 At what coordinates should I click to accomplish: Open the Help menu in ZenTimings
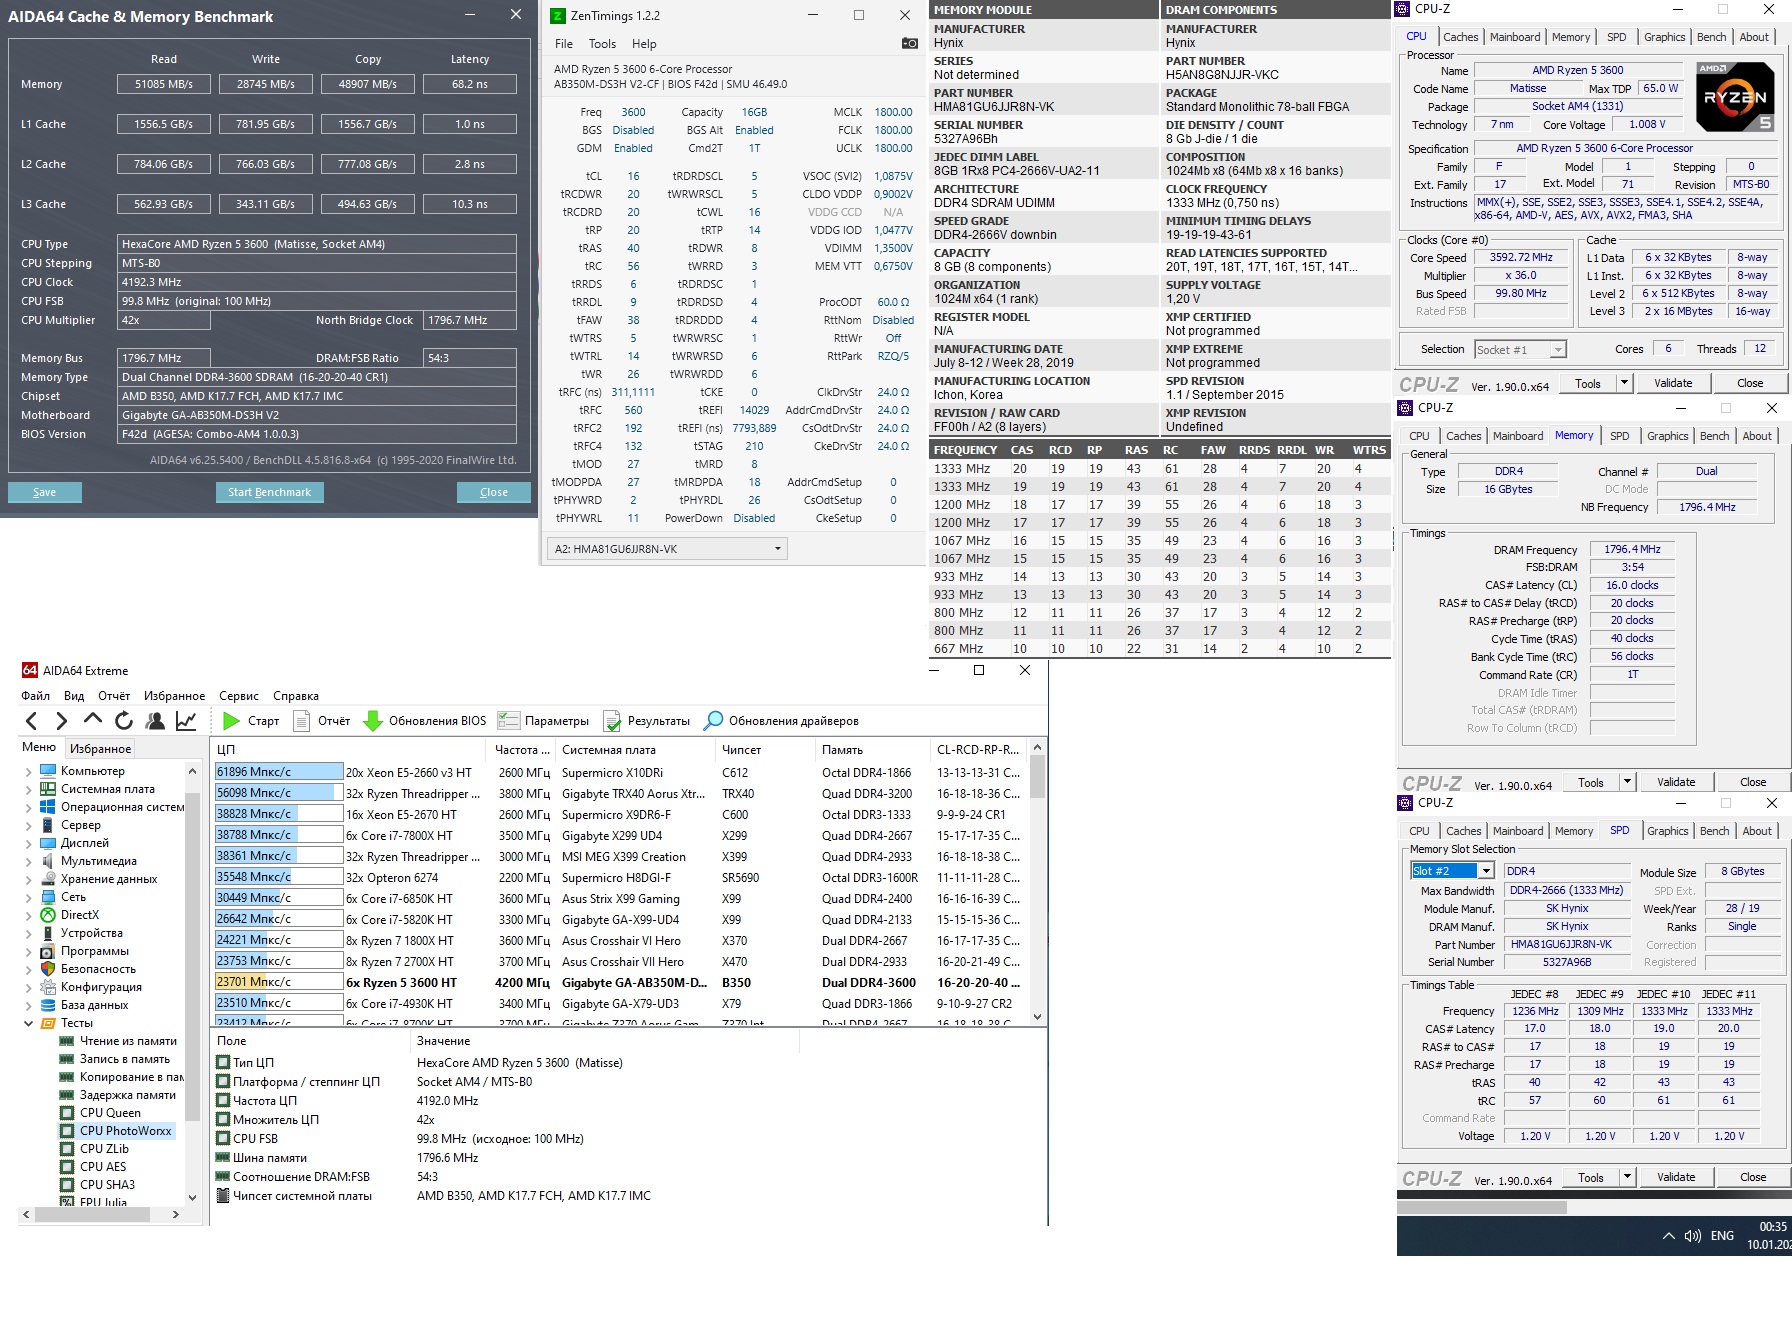click(644, 44)
